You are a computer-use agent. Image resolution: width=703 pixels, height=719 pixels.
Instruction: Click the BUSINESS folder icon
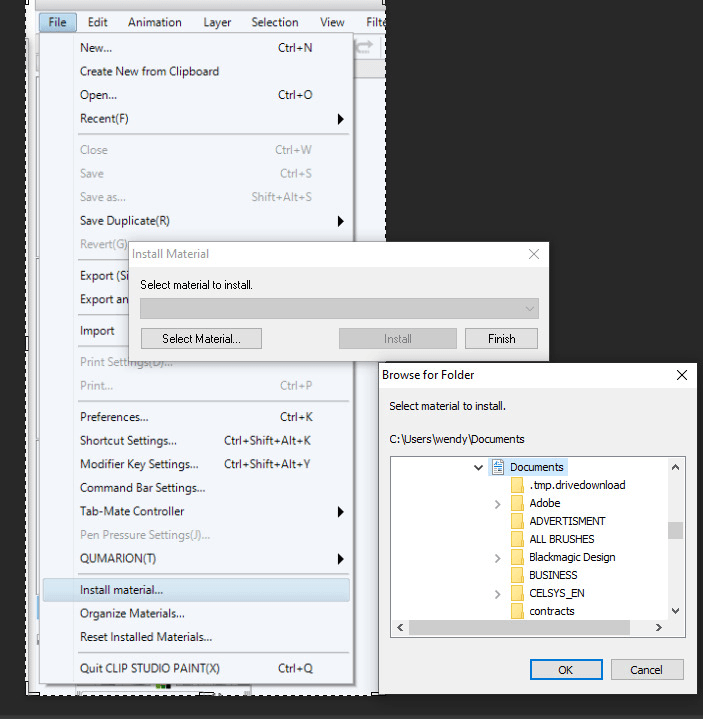pos(517,575)
